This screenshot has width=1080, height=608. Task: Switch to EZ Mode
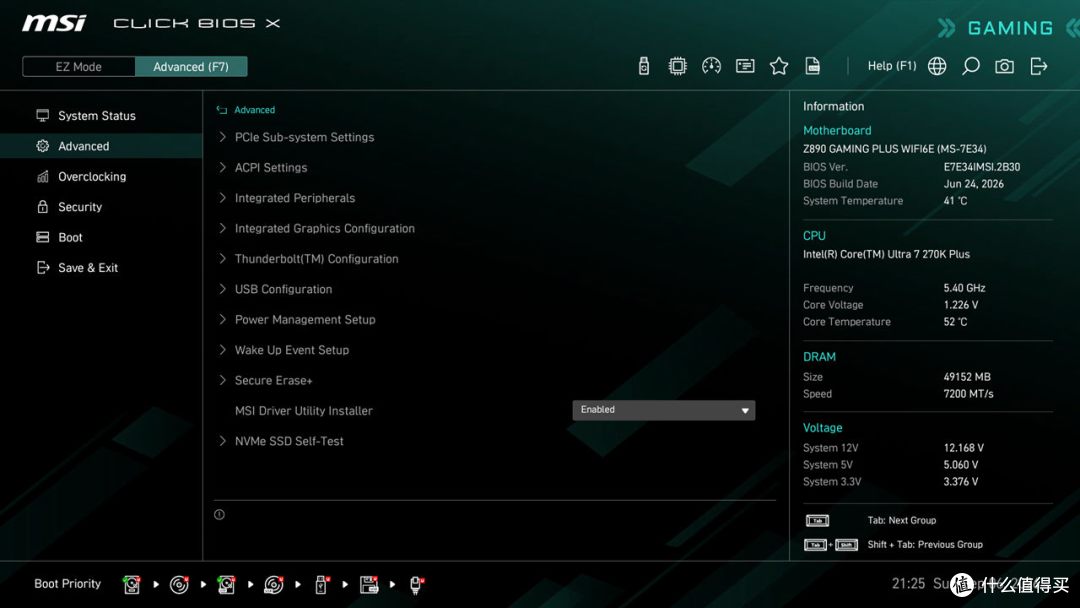pyautogui.click(x=79, y=67)
